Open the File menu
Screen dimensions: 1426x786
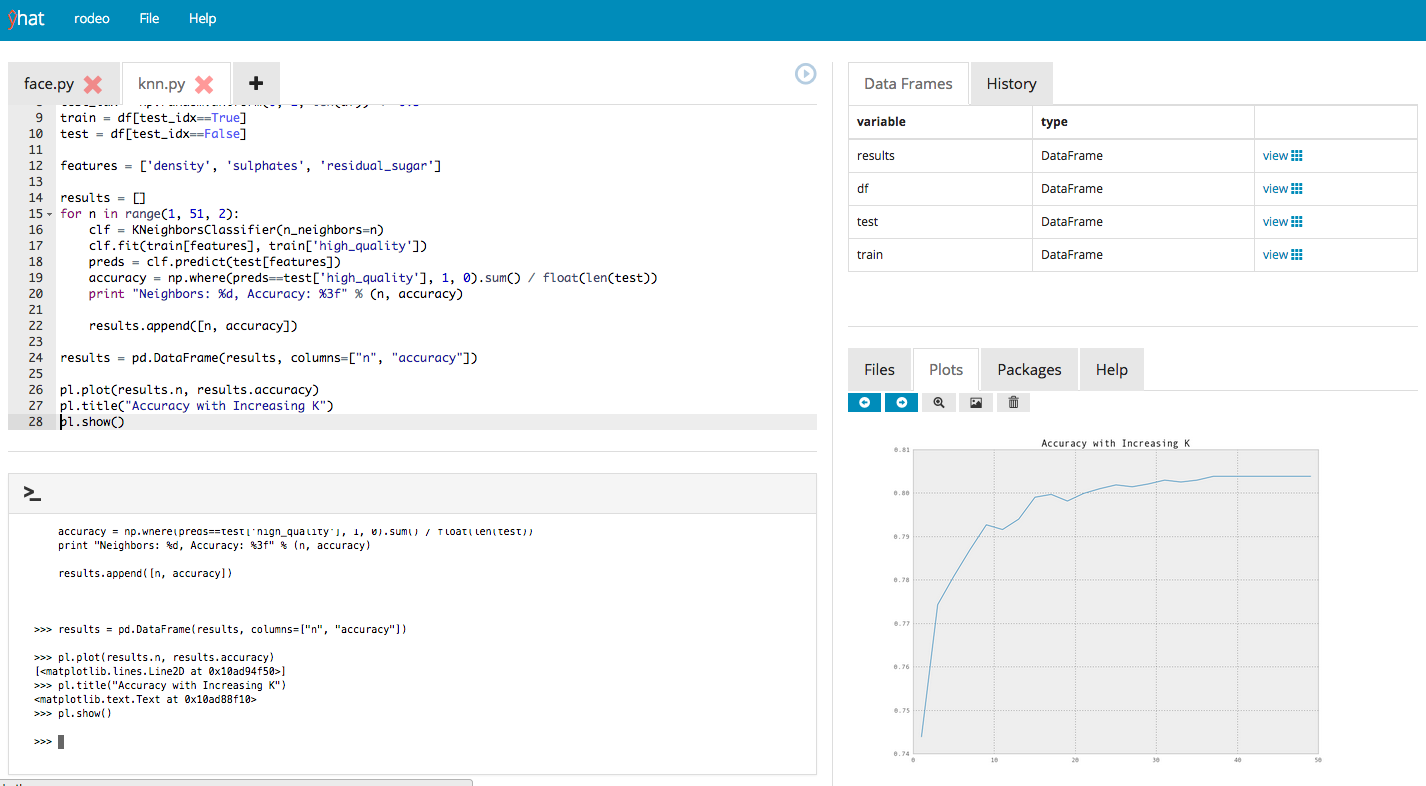pyautogui.click(x=149, y=18)
